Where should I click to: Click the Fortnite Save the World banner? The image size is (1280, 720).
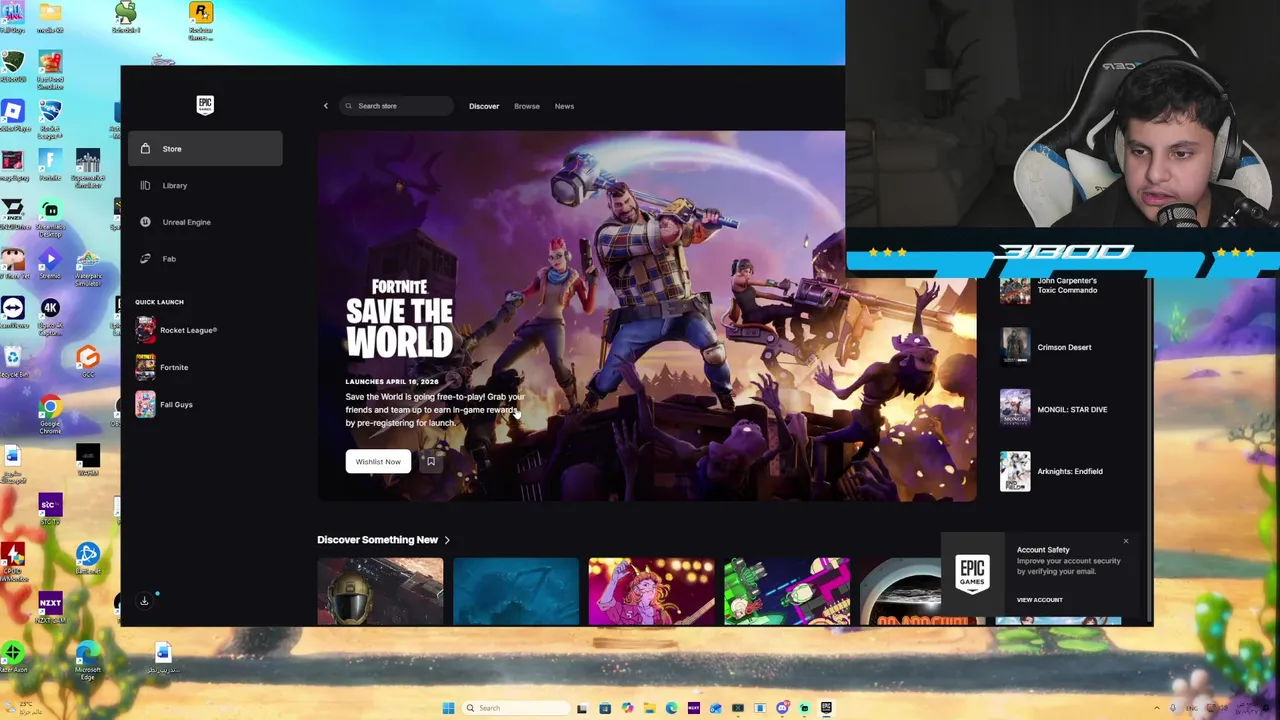pyautogui.click(x=647, y=316)
